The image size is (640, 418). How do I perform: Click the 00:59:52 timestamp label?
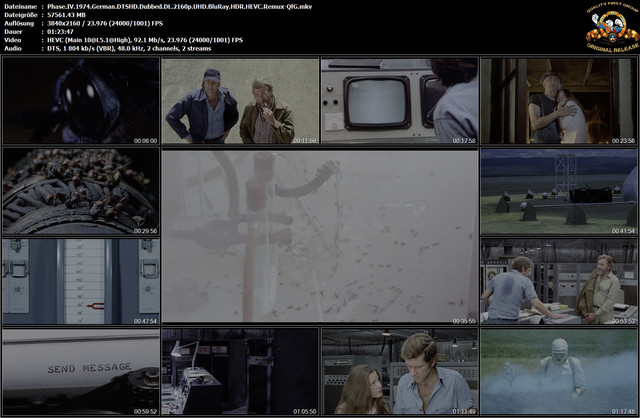coord(145,411)
